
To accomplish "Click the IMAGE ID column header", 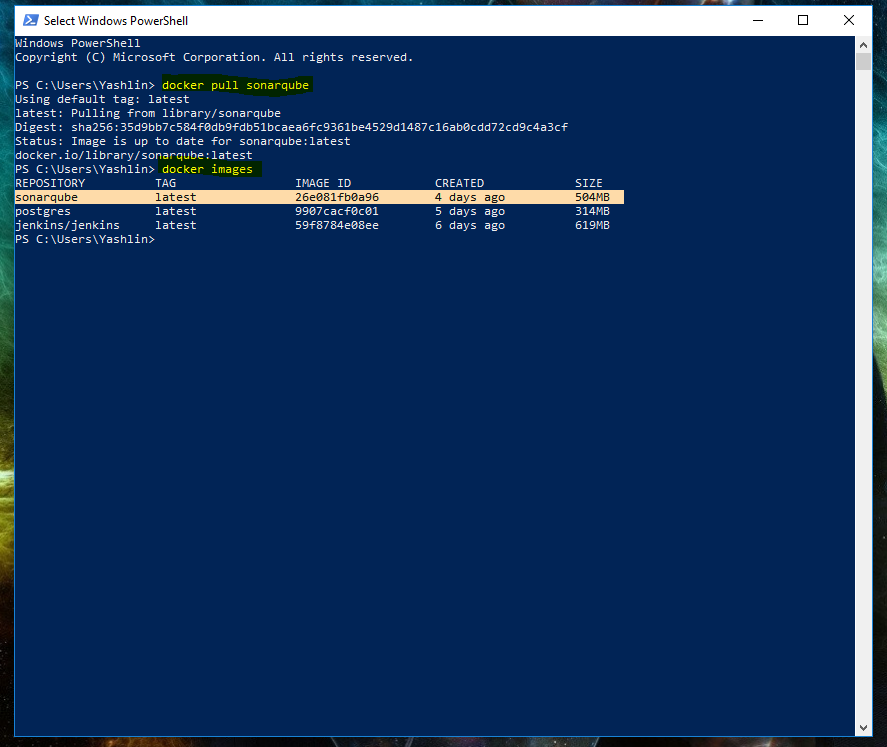I will [x=323, y=183].
